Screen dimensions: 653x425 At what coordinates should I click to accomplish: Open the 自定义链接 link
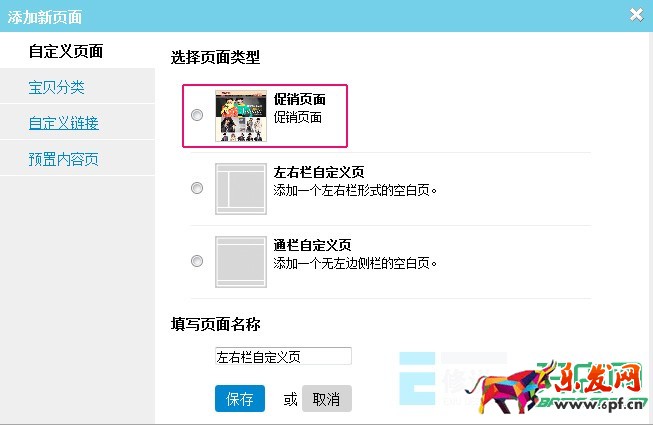[x=64, y=123]
